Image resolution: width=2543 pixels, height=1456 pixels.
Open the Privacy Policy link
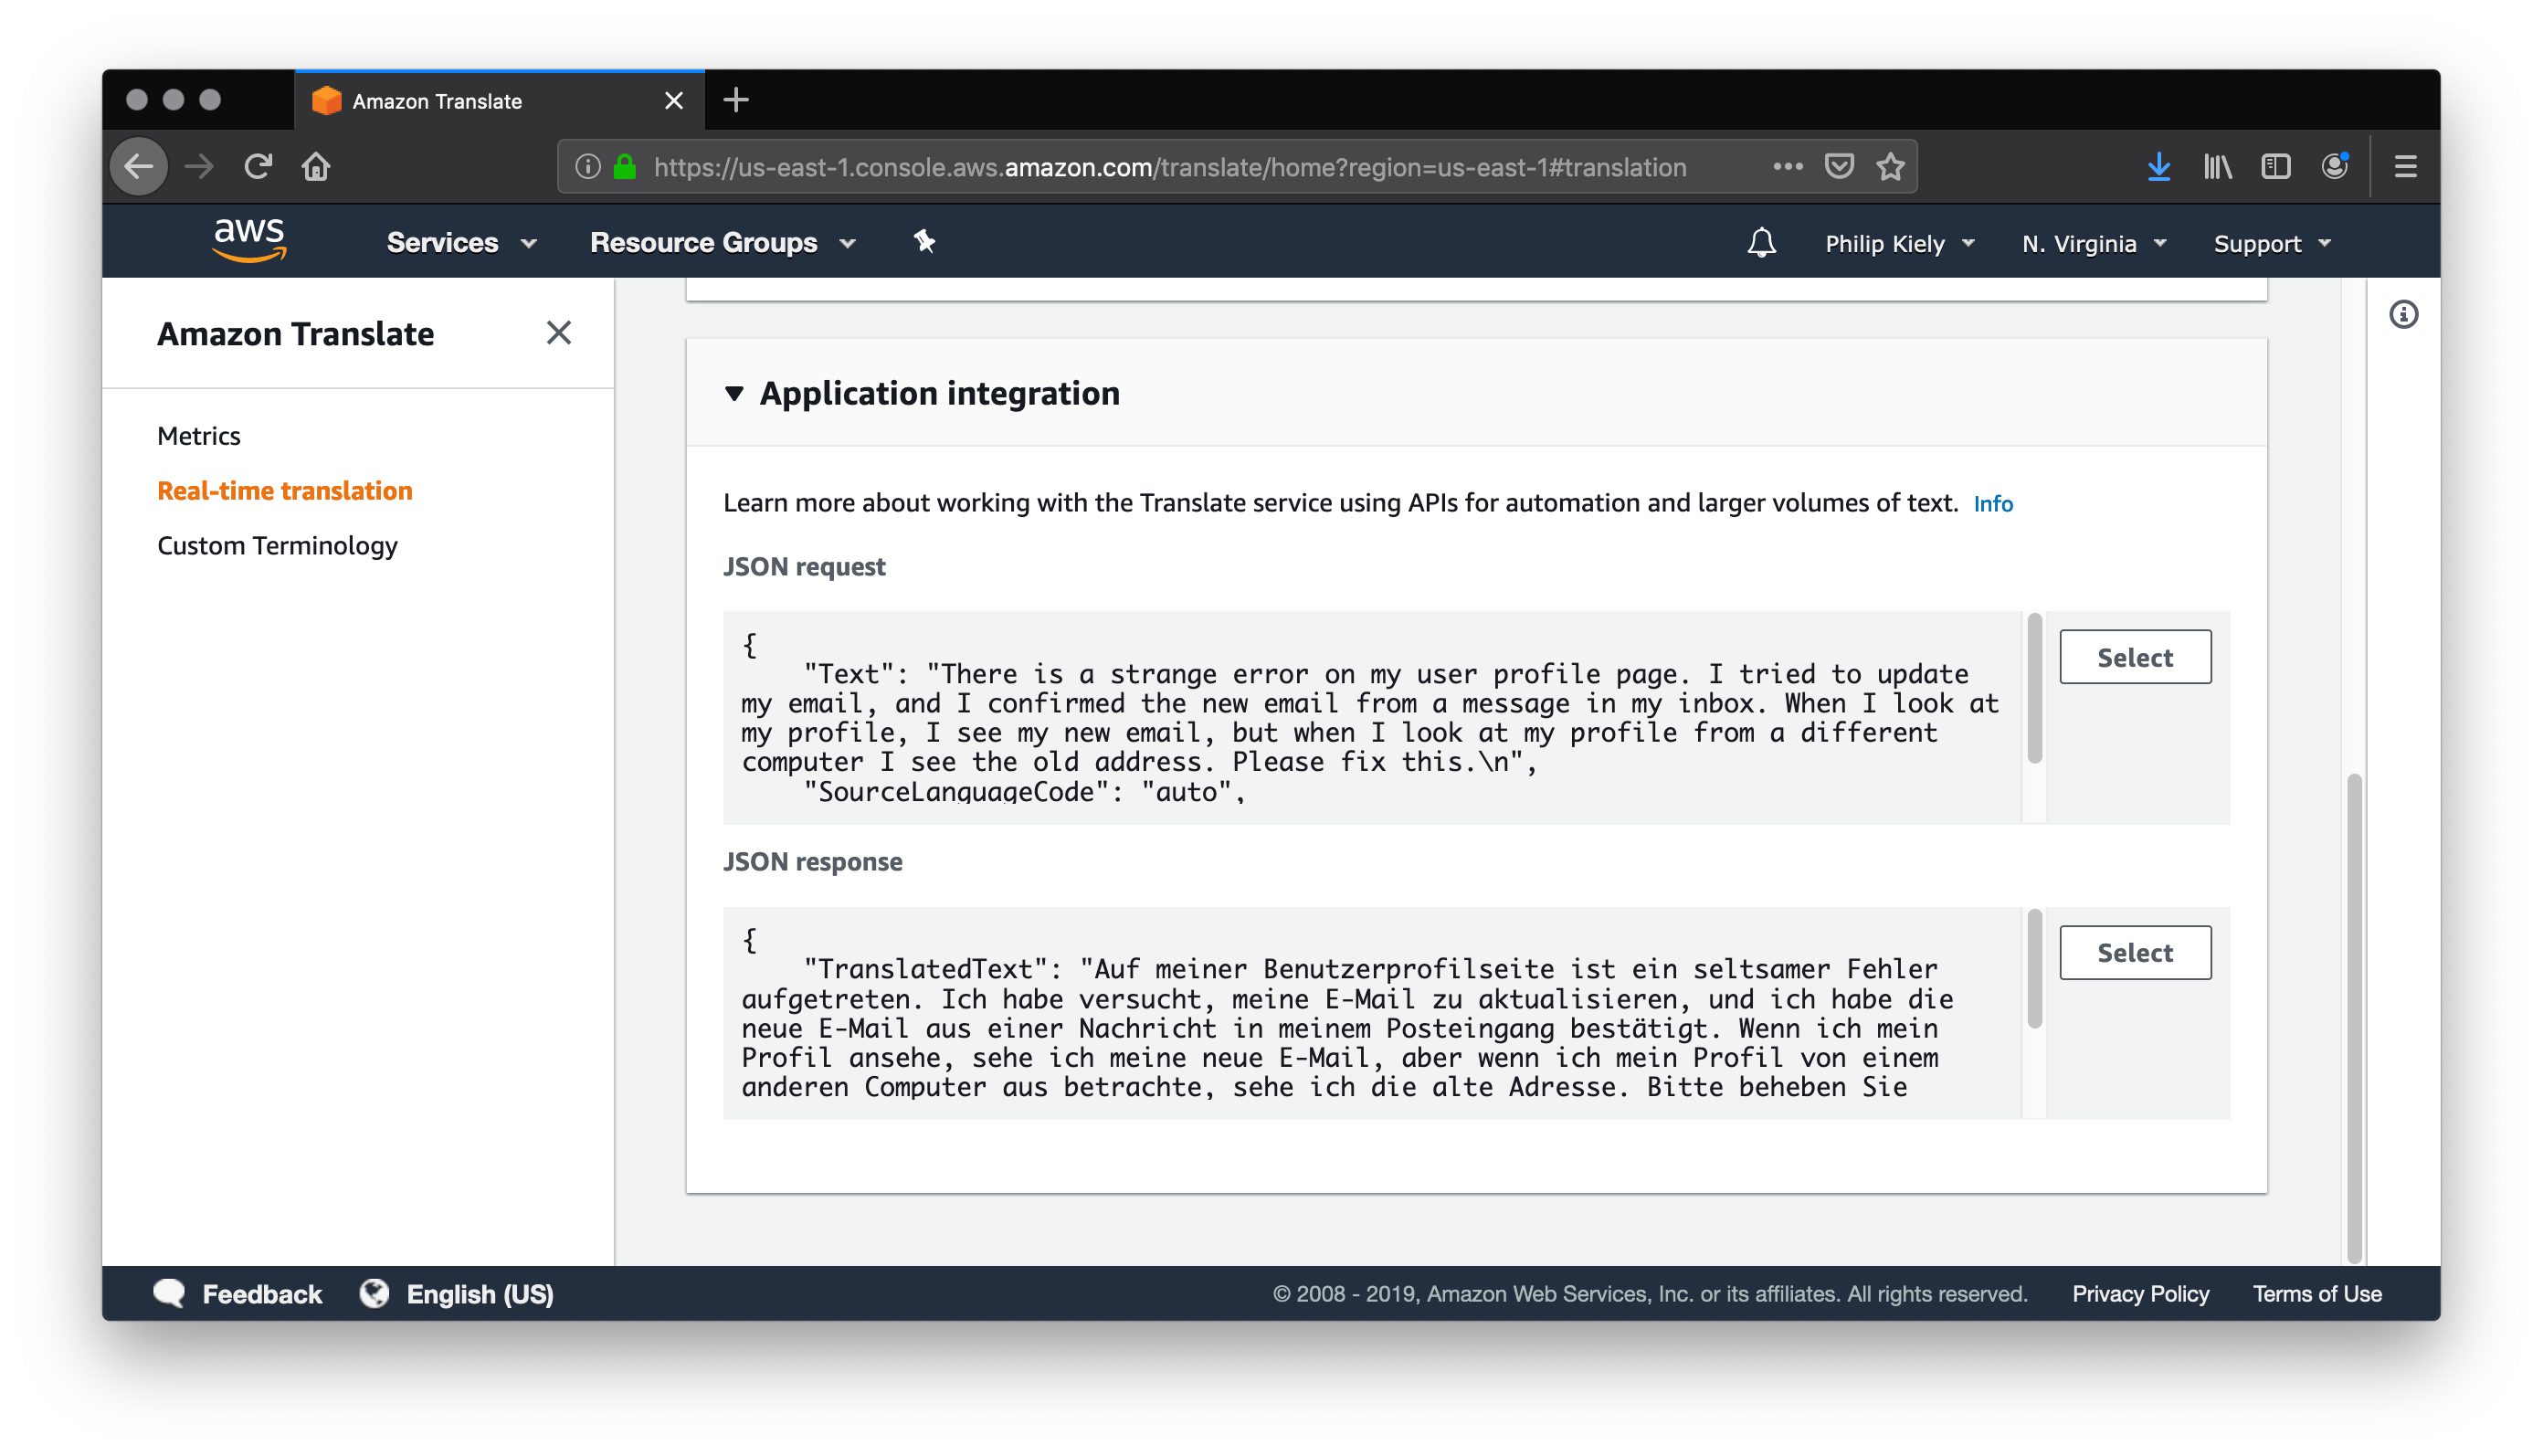click(2140, 1293)
